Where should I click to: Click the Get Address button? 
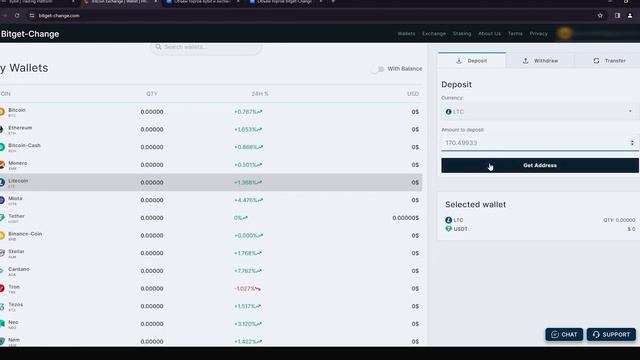click(x=540, y=165)
